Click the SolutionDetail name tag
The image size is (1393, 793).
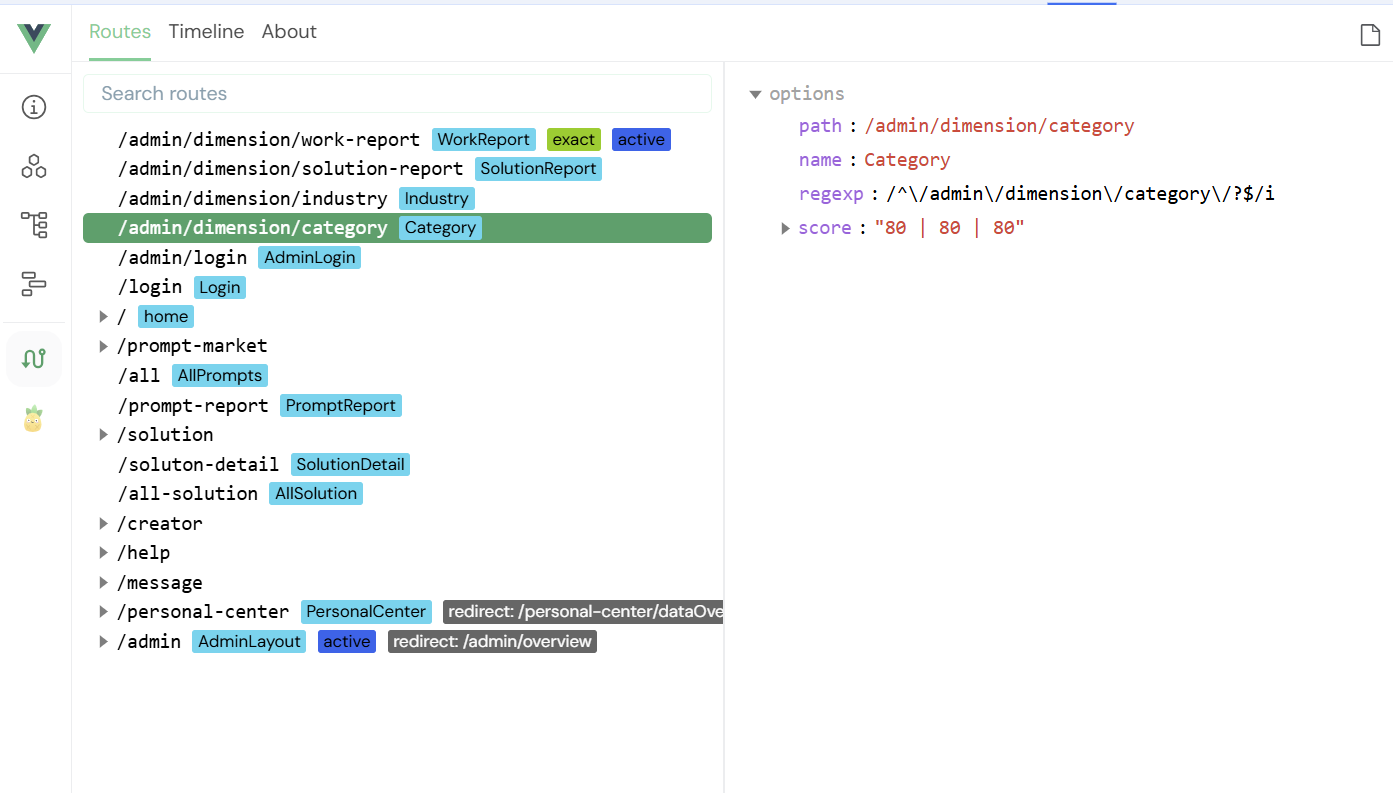(x=350, y=465)
